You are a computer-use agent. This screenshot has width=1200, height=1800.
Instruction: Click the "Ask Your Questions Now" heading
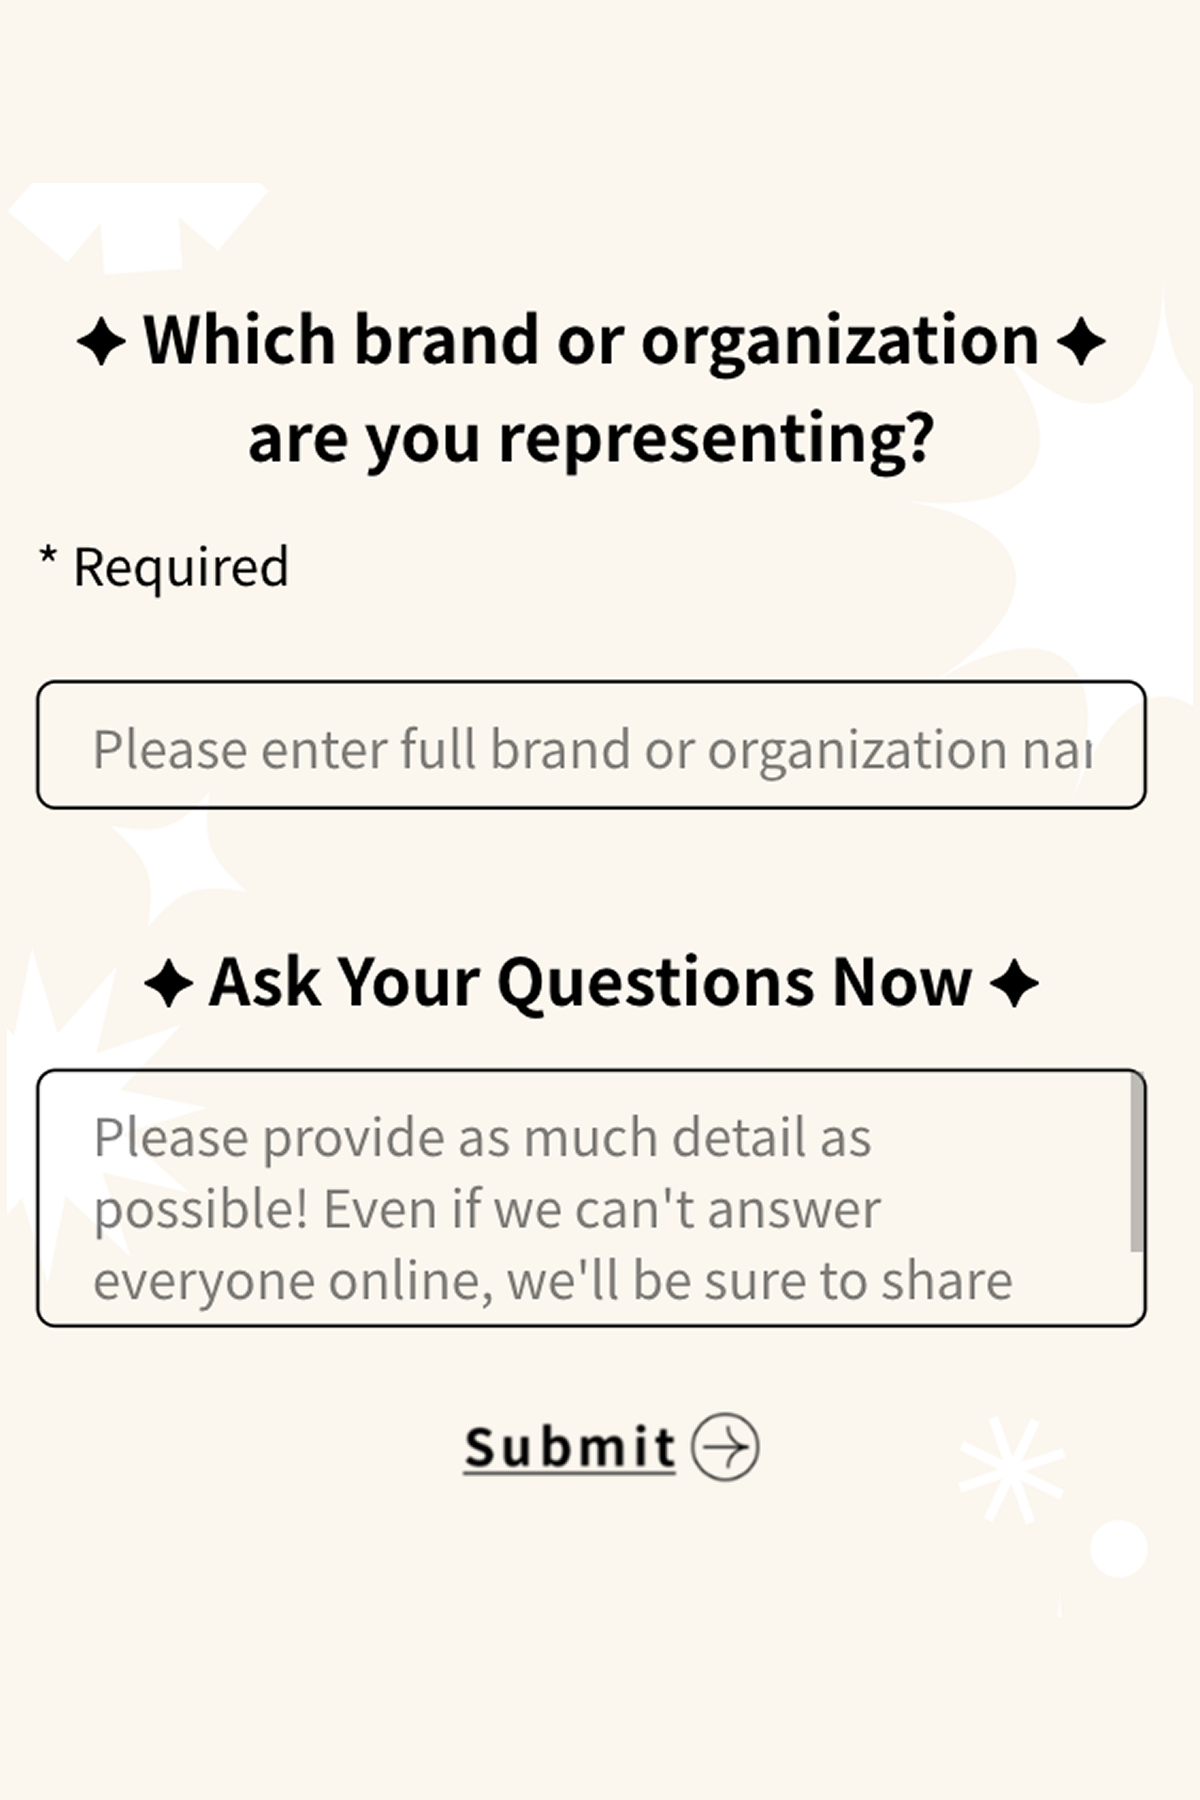point(590,982)
